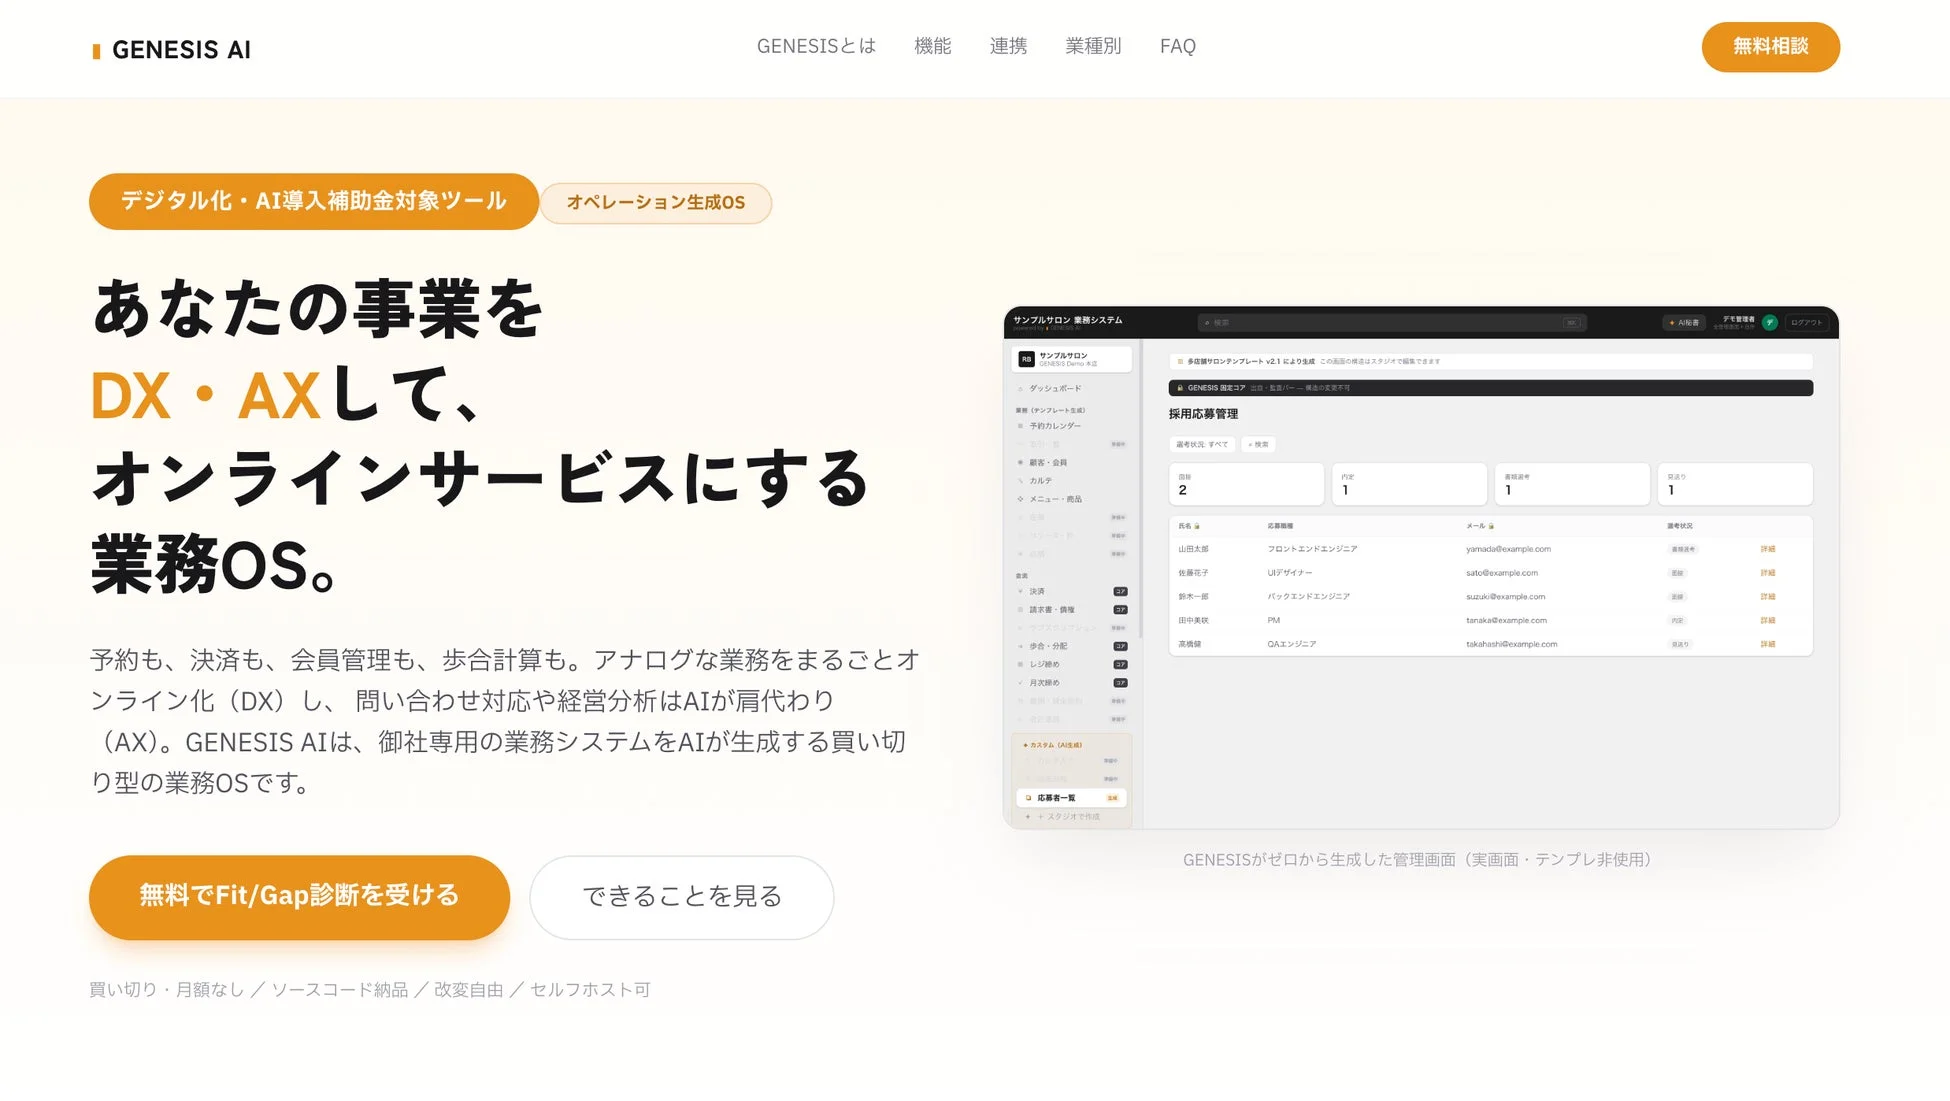
Task: Click the AI秘書 button in preview header
Action: tap(1684, 323)
